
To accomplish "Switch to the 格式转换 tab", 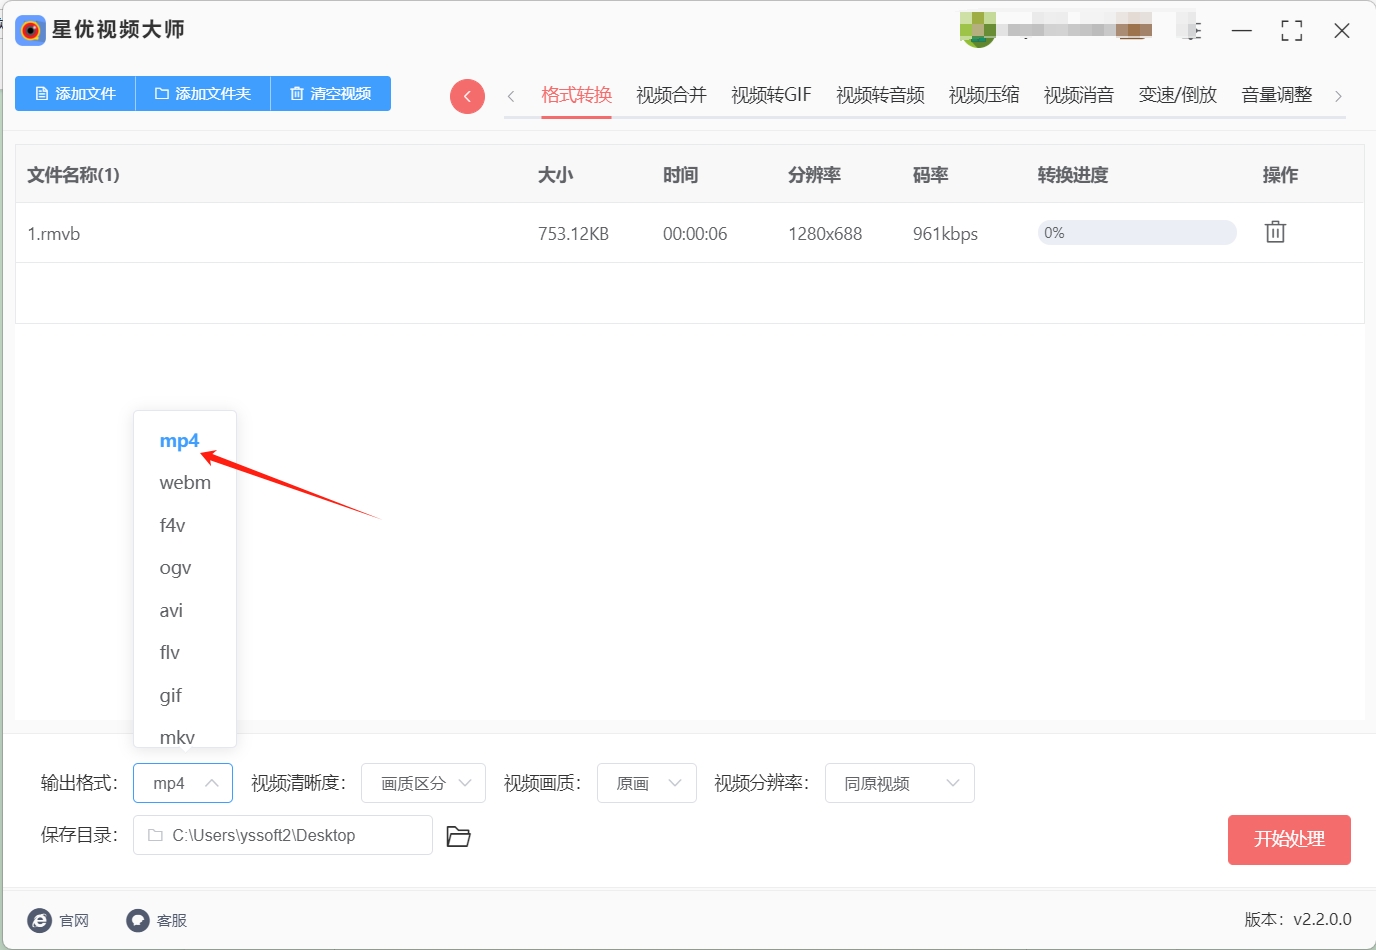I will (576, 95).
